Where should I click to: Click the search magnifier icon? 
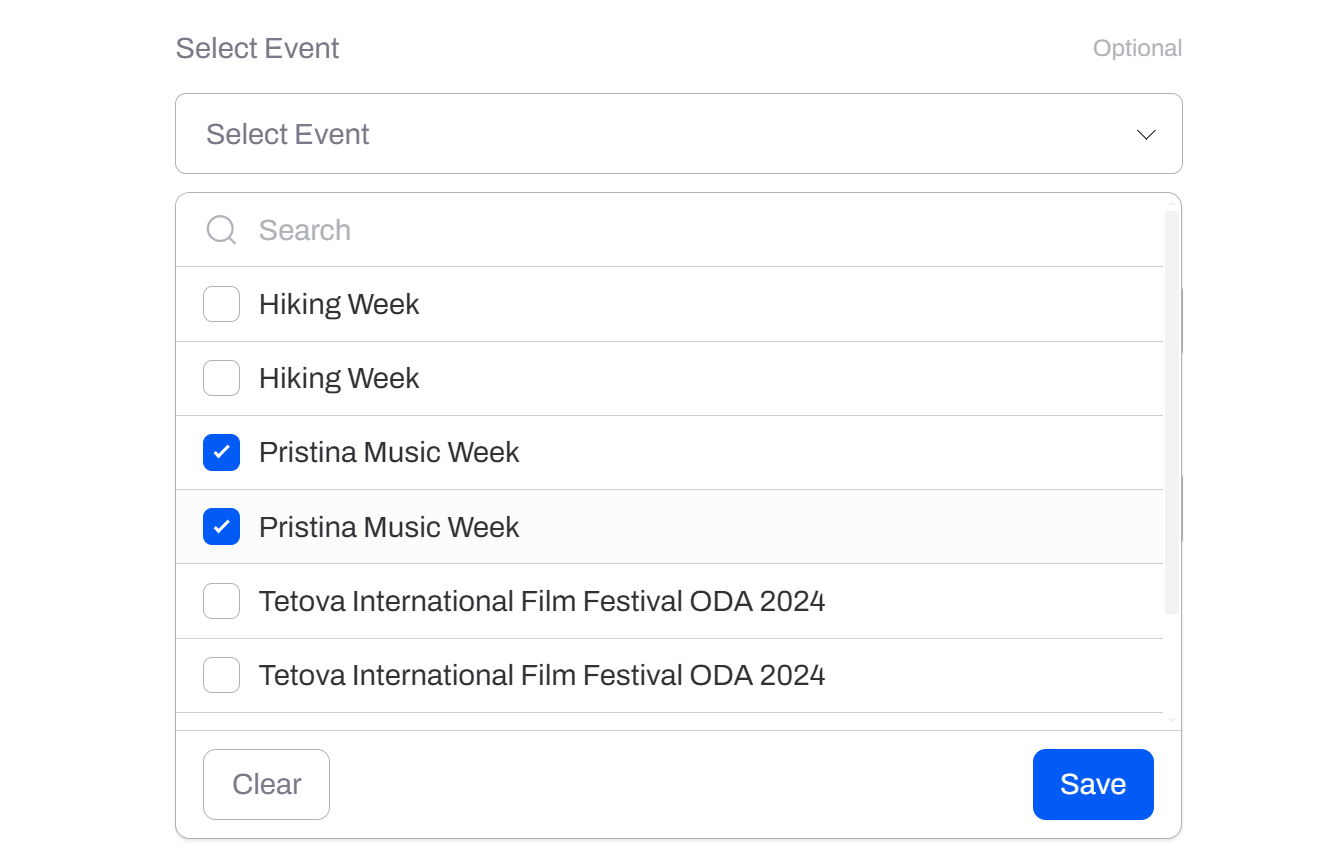220,230
